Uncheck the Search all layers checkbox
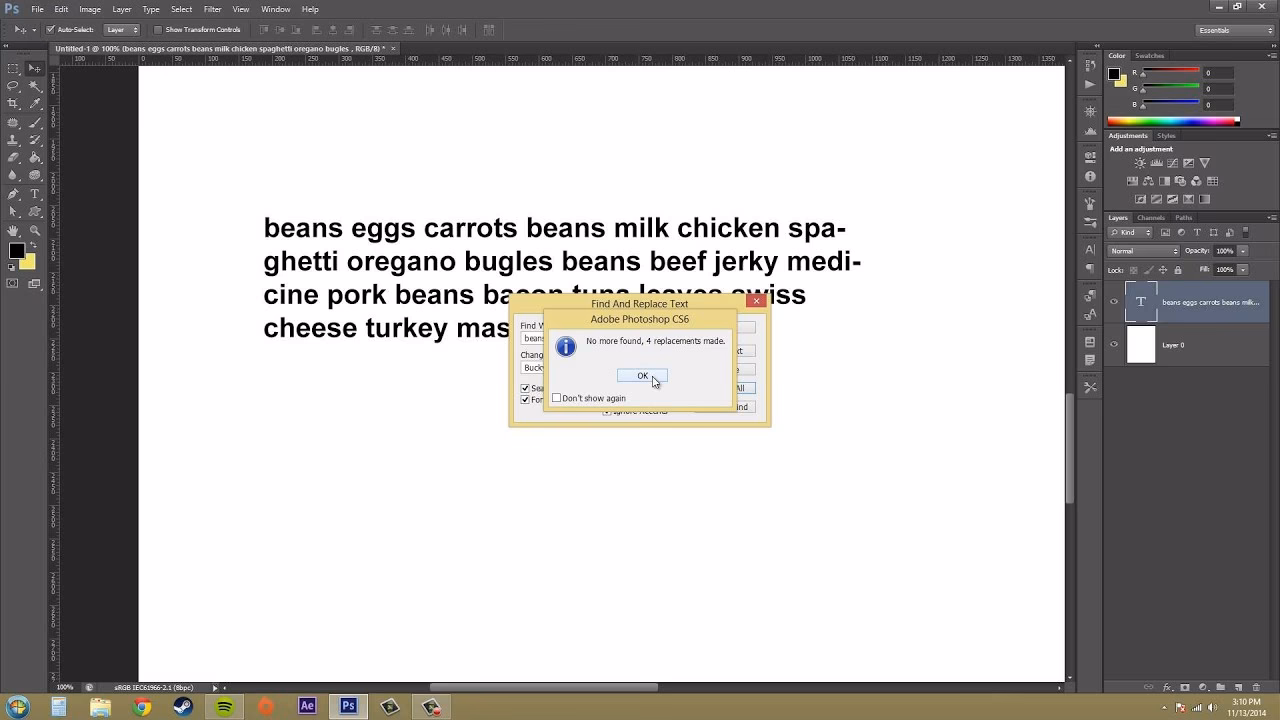 525,389
